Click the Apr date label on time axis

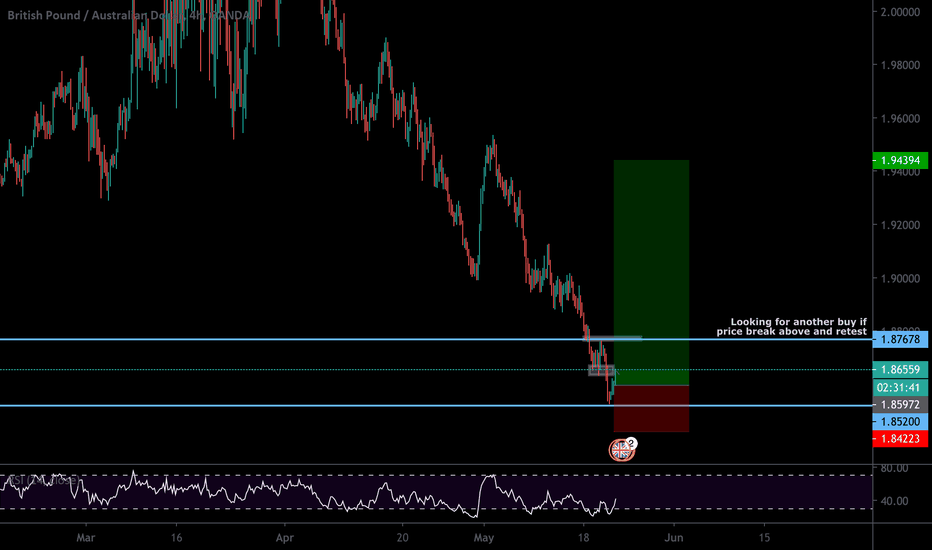(x=285, y=538)
